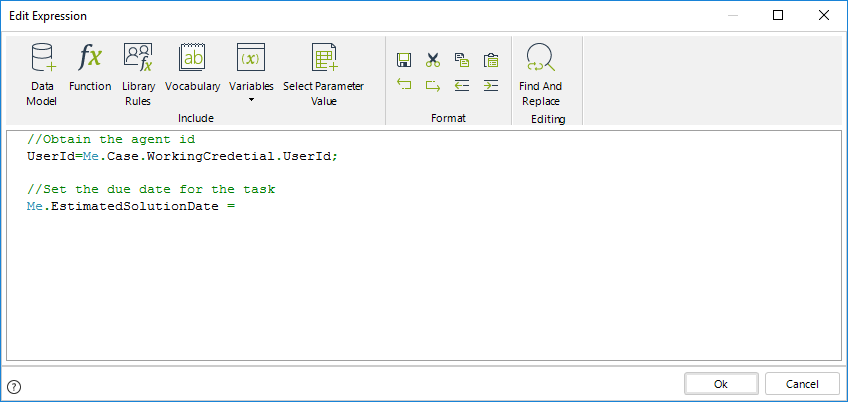848x402 pixels.
Task: Click the Copy icon
Action: click(x=461, y=60)
